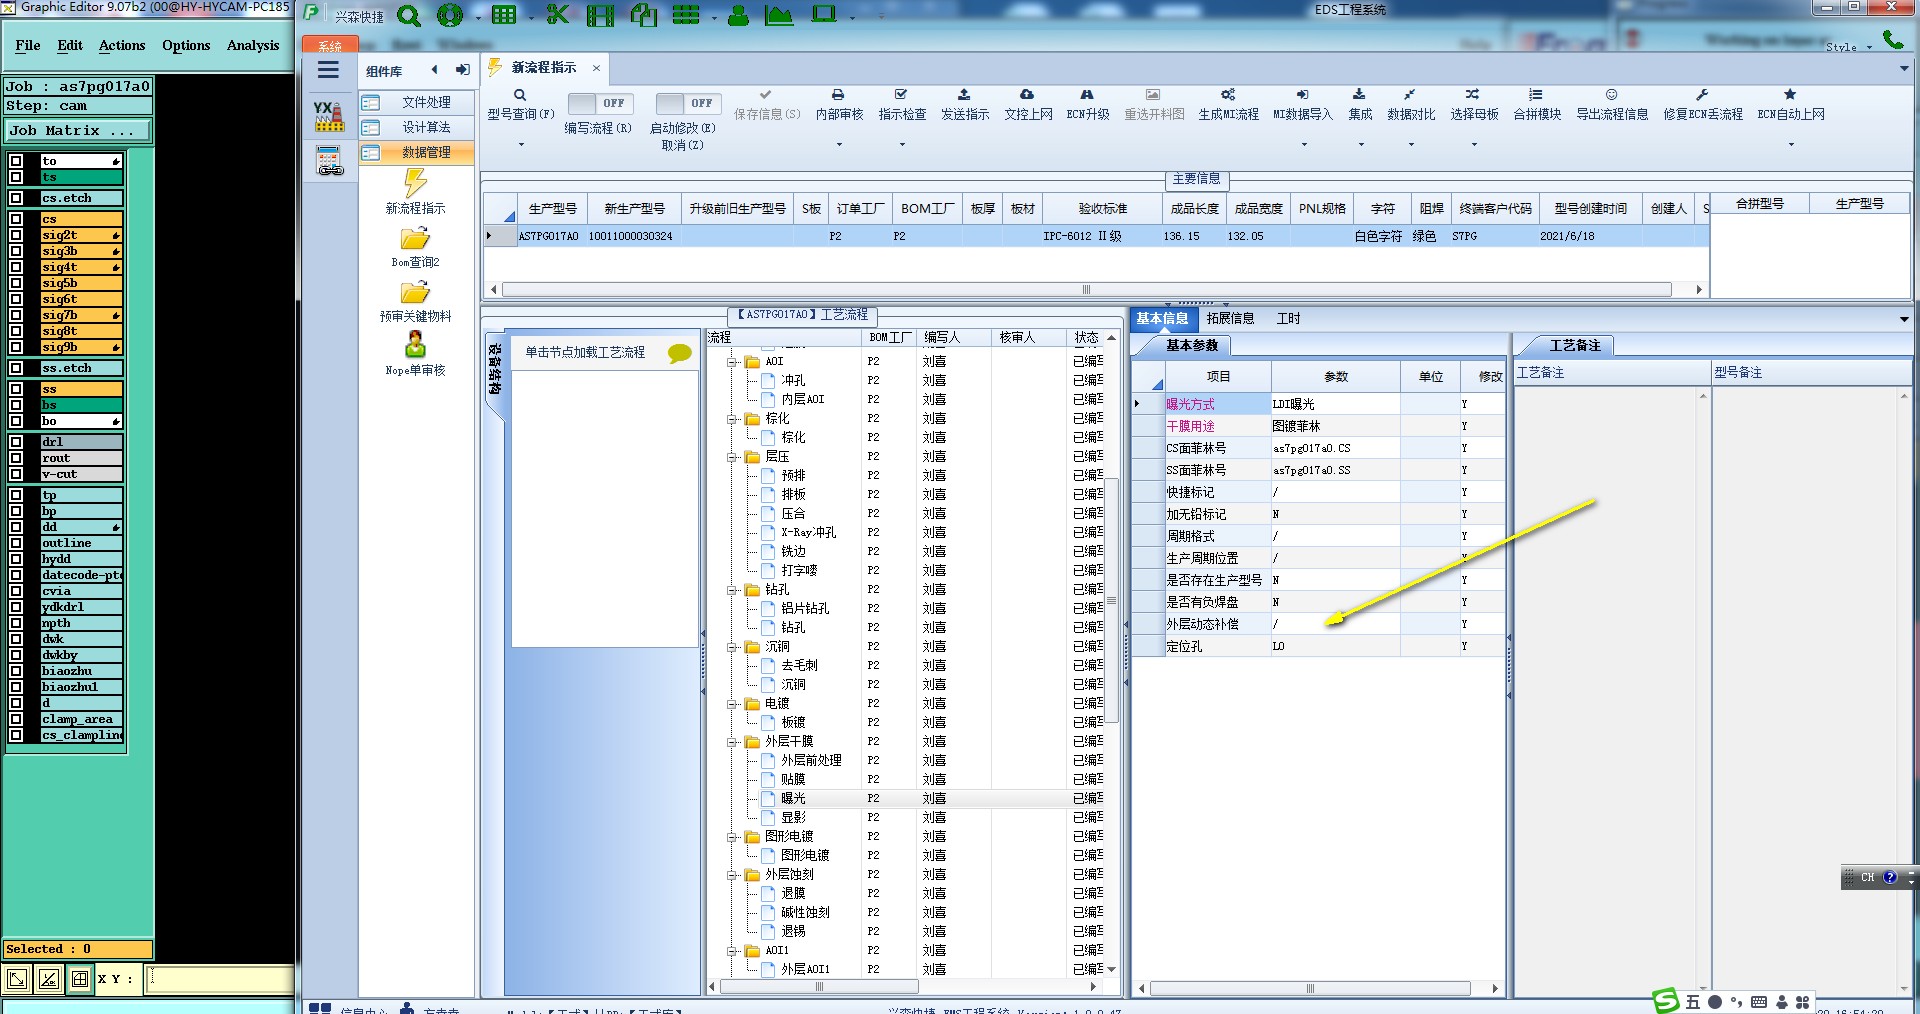This screenshot has height=1014, width=1920.
Task: Open the dropdown arrow under MI数据导入
Action: point(1303,145)
